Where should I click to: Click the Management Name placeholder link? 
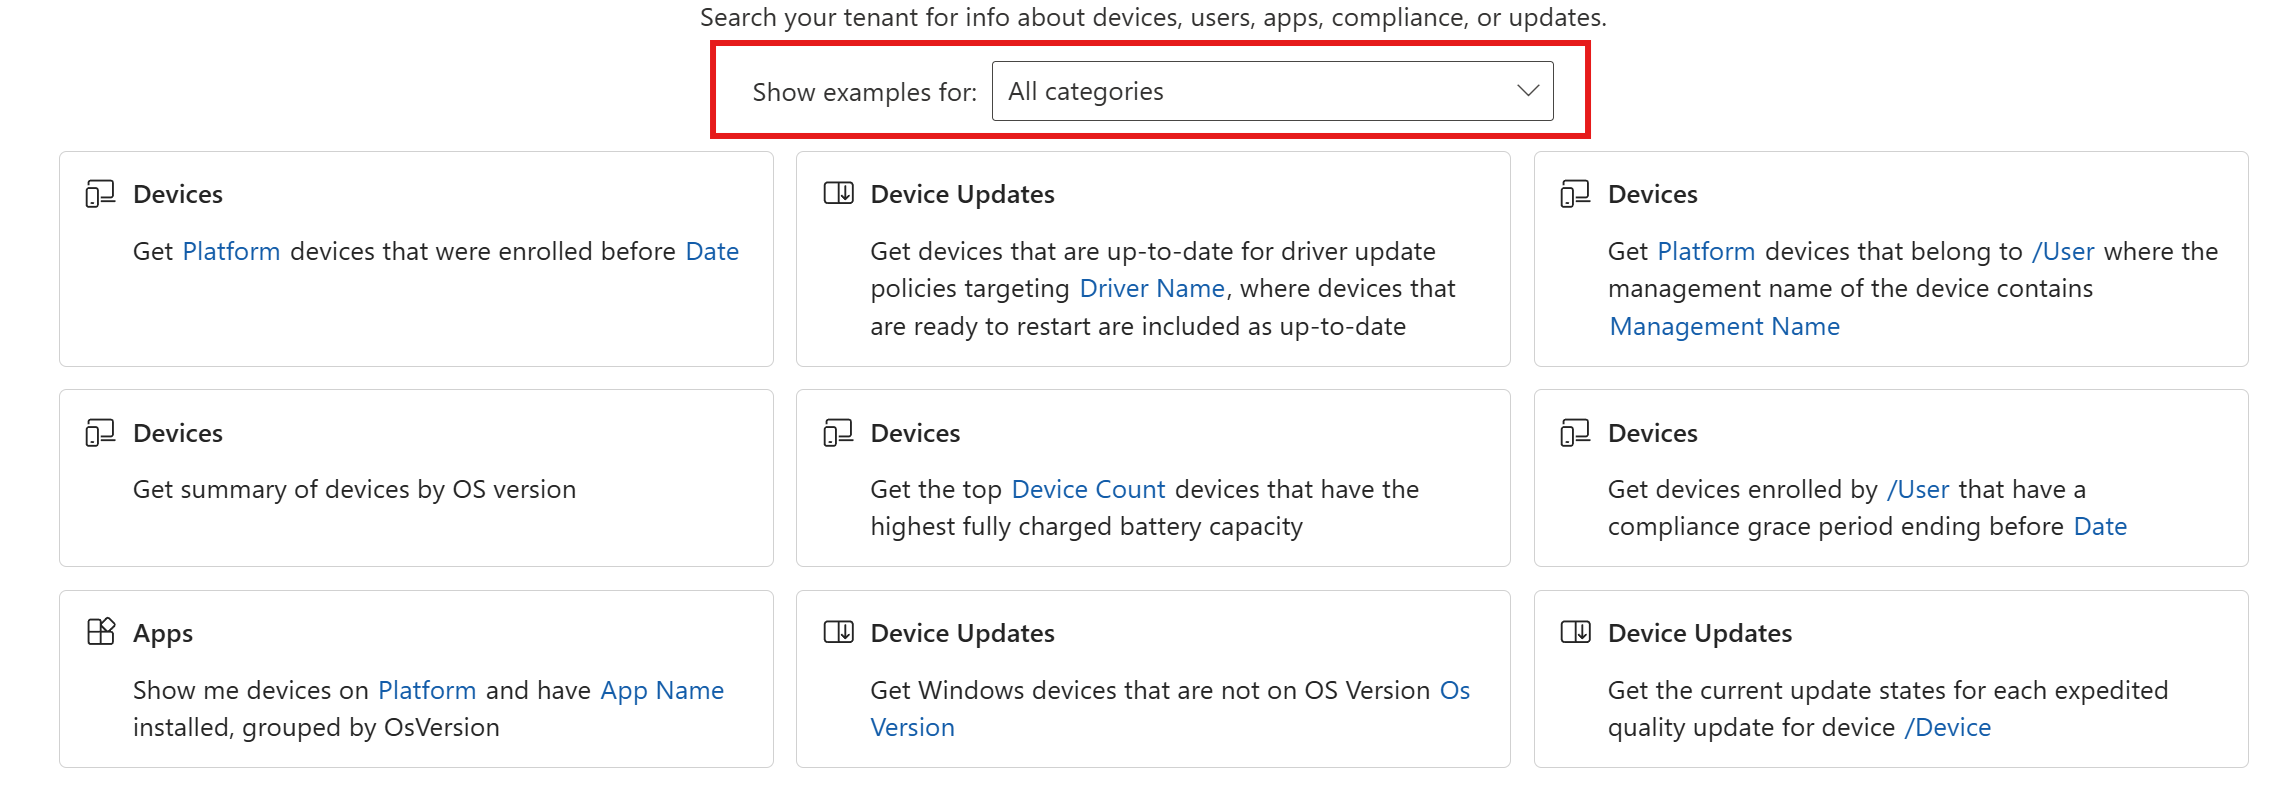tap(1724, 326)
